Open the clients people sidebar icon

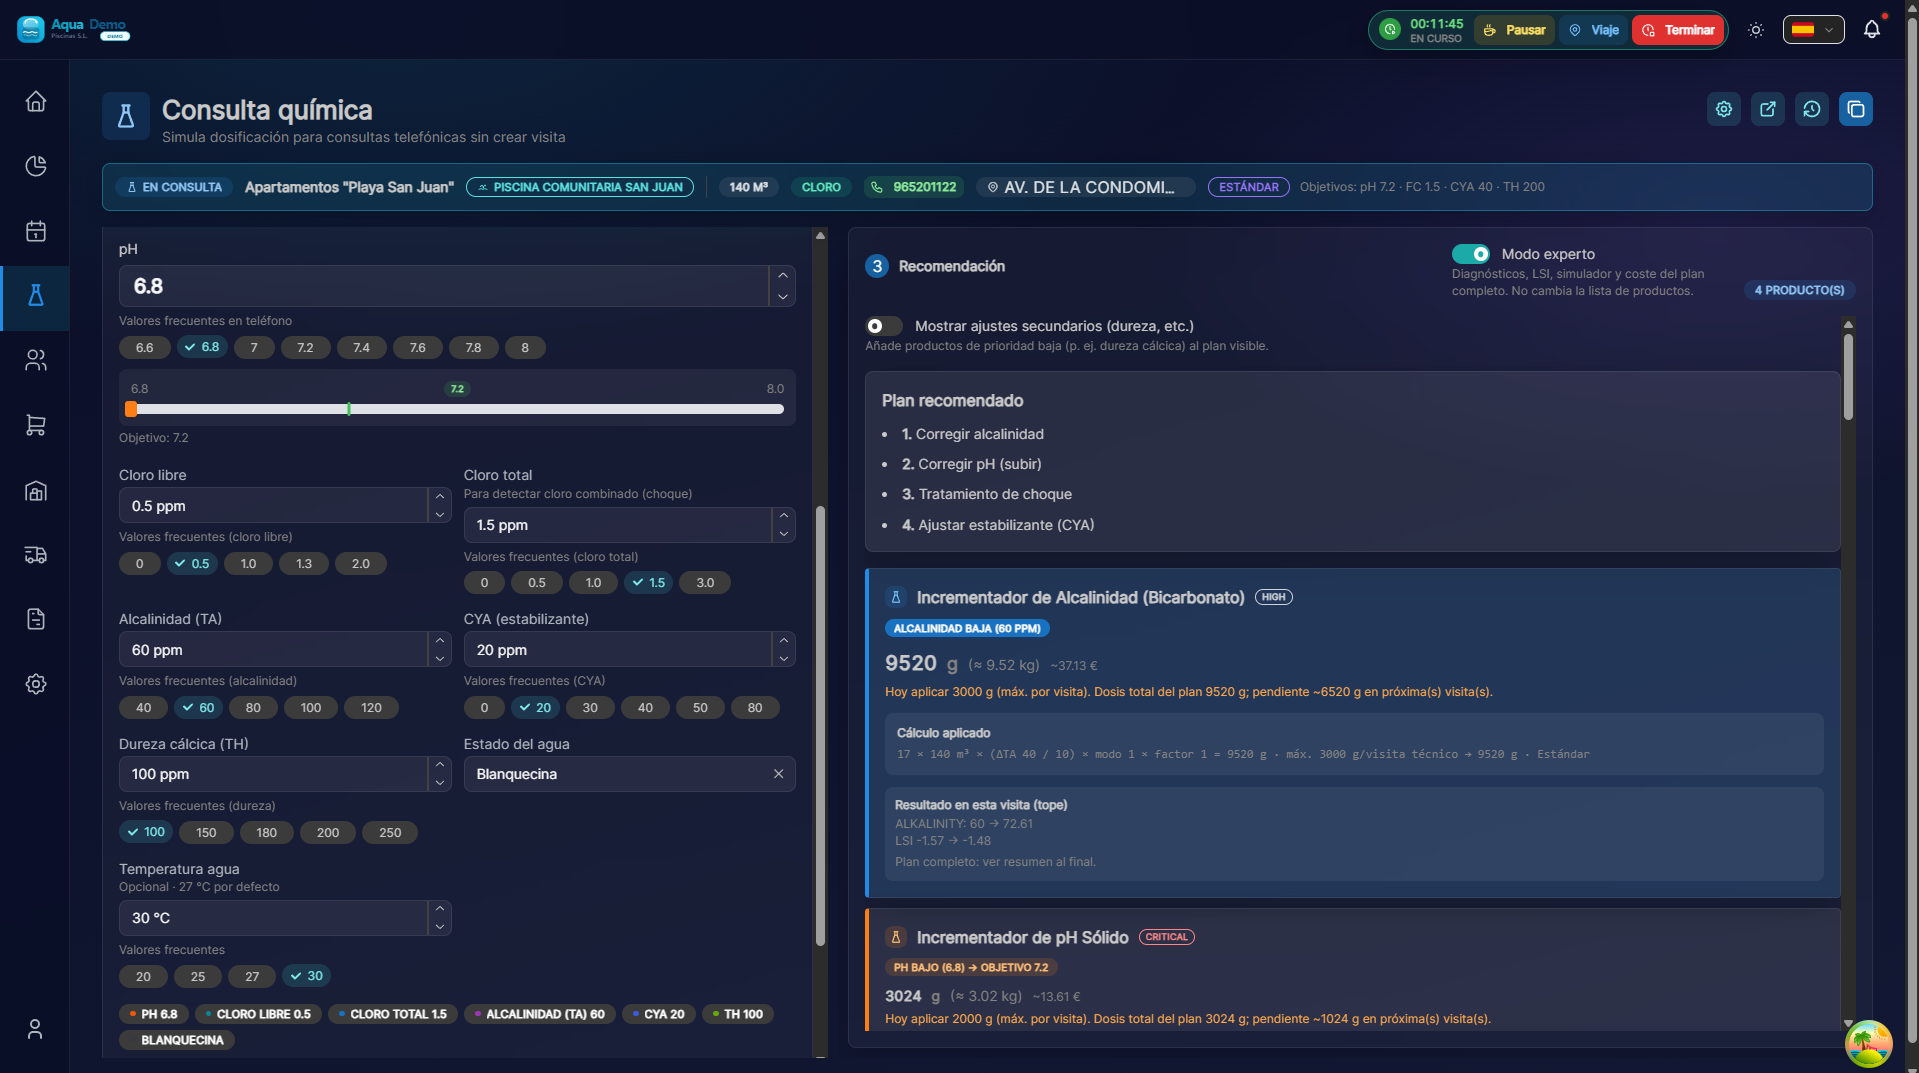click(x=36, y=360)
